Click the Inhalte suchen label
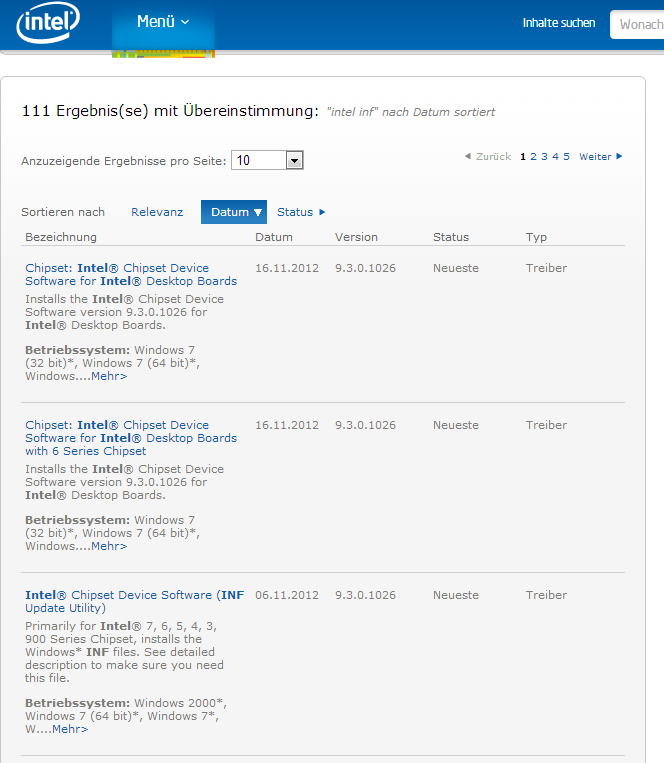This screenshot has height=763, width=664. [558, 23]
